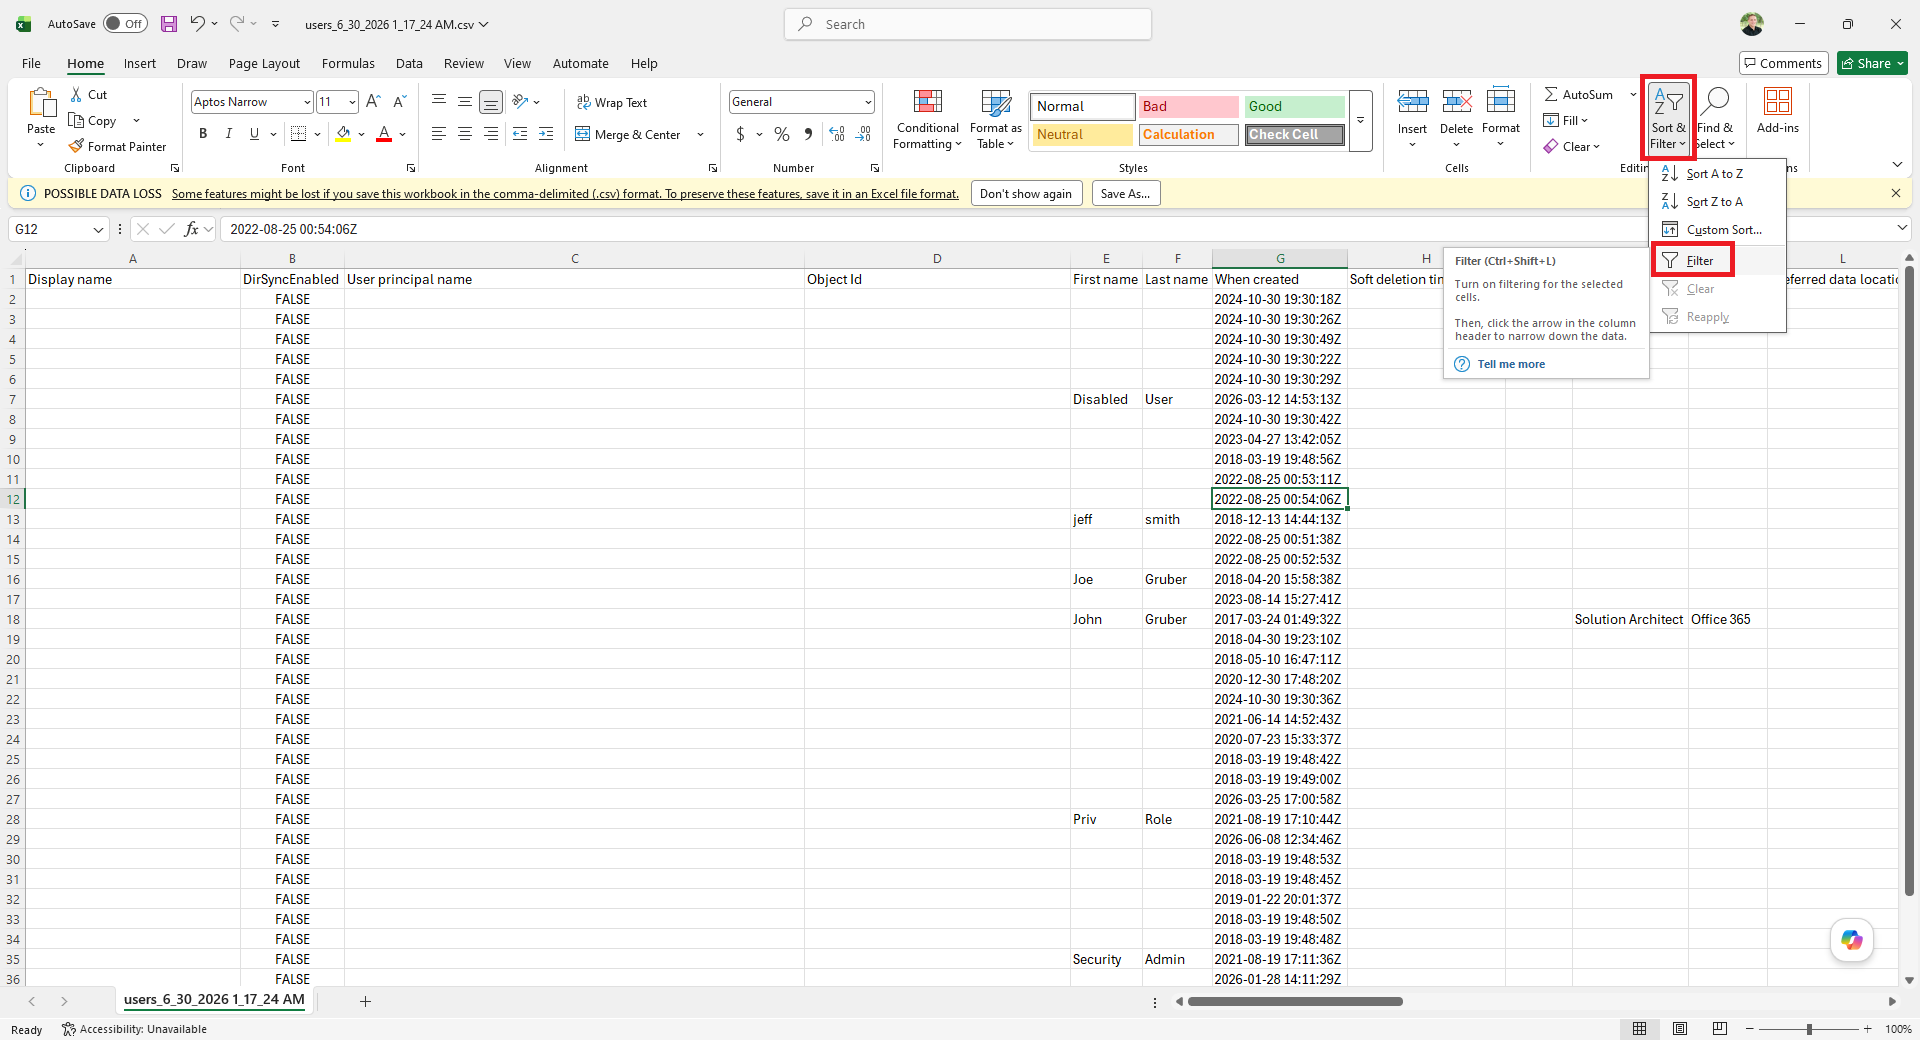Open the Formulas ribbon tab
The height and width of the screenshot is (1040, 1920).
(x=348, y=63)
